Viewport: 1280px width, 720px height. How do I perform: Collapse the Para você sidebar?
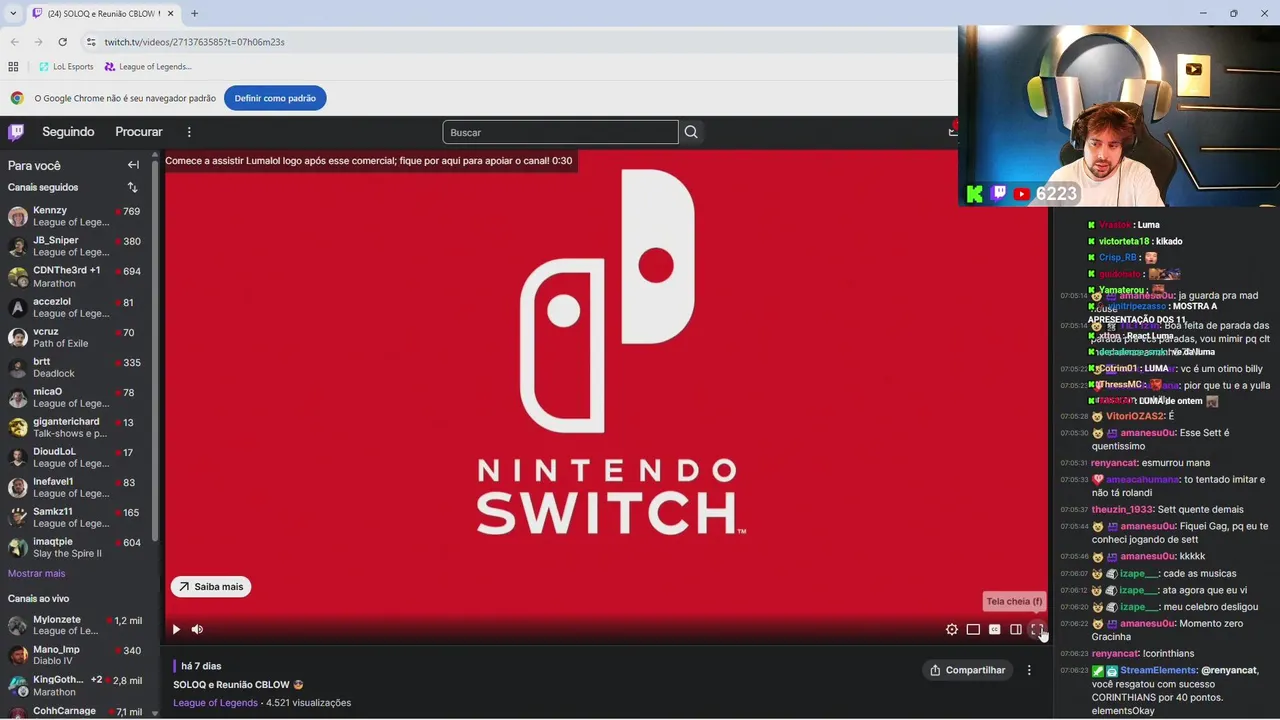point(133,165)
